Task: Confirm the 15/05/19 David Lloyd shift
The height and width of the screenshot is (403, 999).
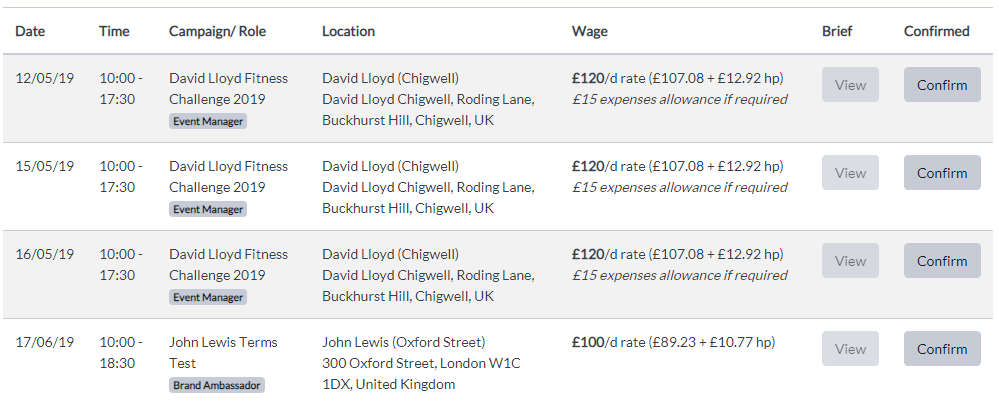Action: tap(942, 173)
